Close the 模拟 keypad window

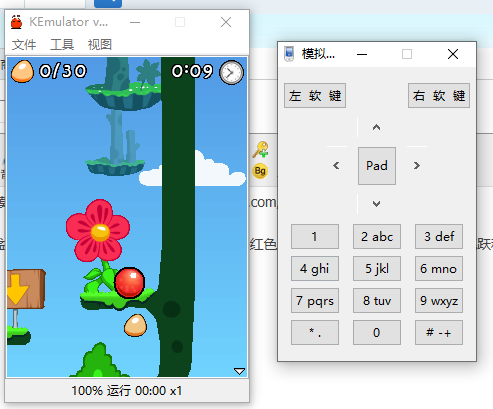click(x=453, y=54)
